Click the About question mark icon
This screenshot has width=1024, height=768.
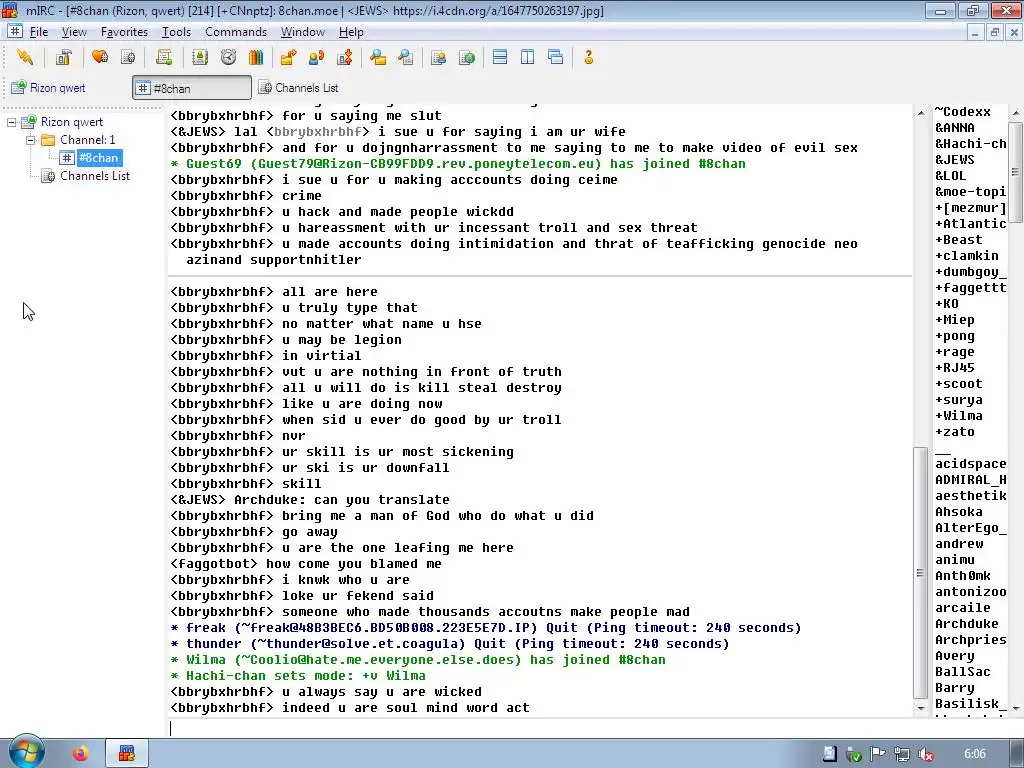coord(588,57)
